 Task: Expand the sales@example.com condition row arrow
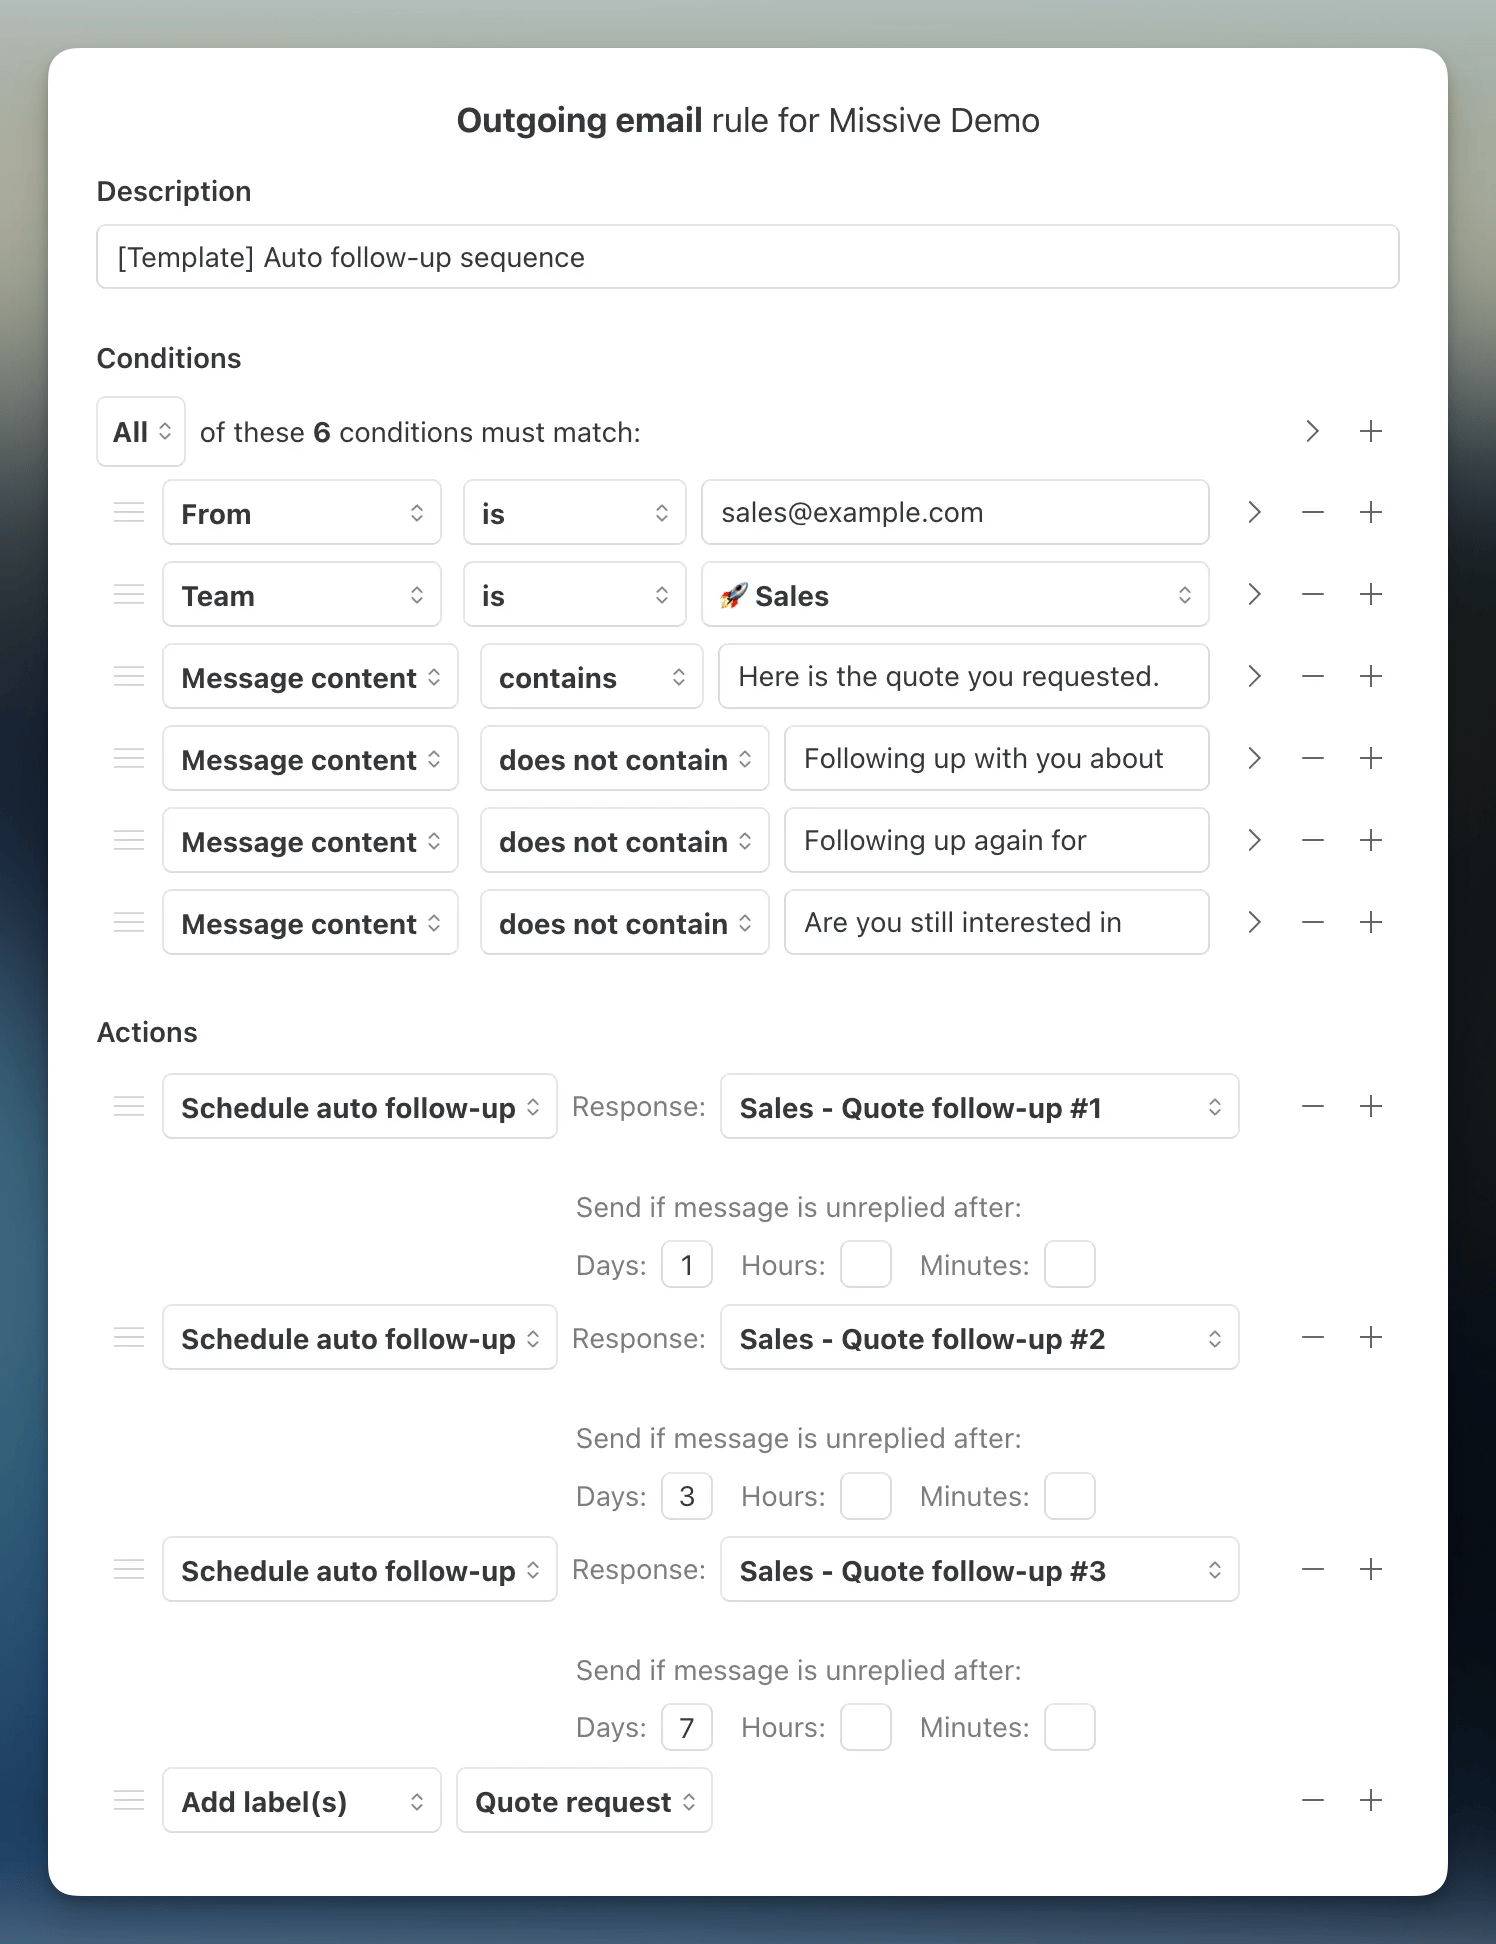1254,513
